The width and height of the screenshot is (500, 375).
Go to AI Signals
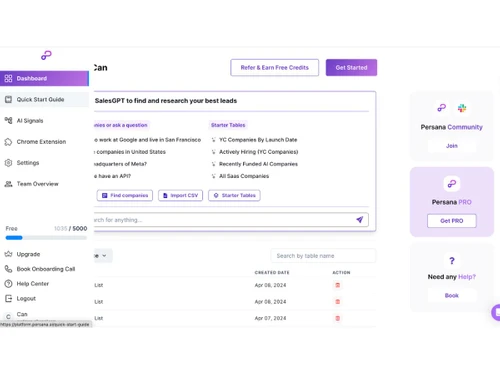[30, 121]
